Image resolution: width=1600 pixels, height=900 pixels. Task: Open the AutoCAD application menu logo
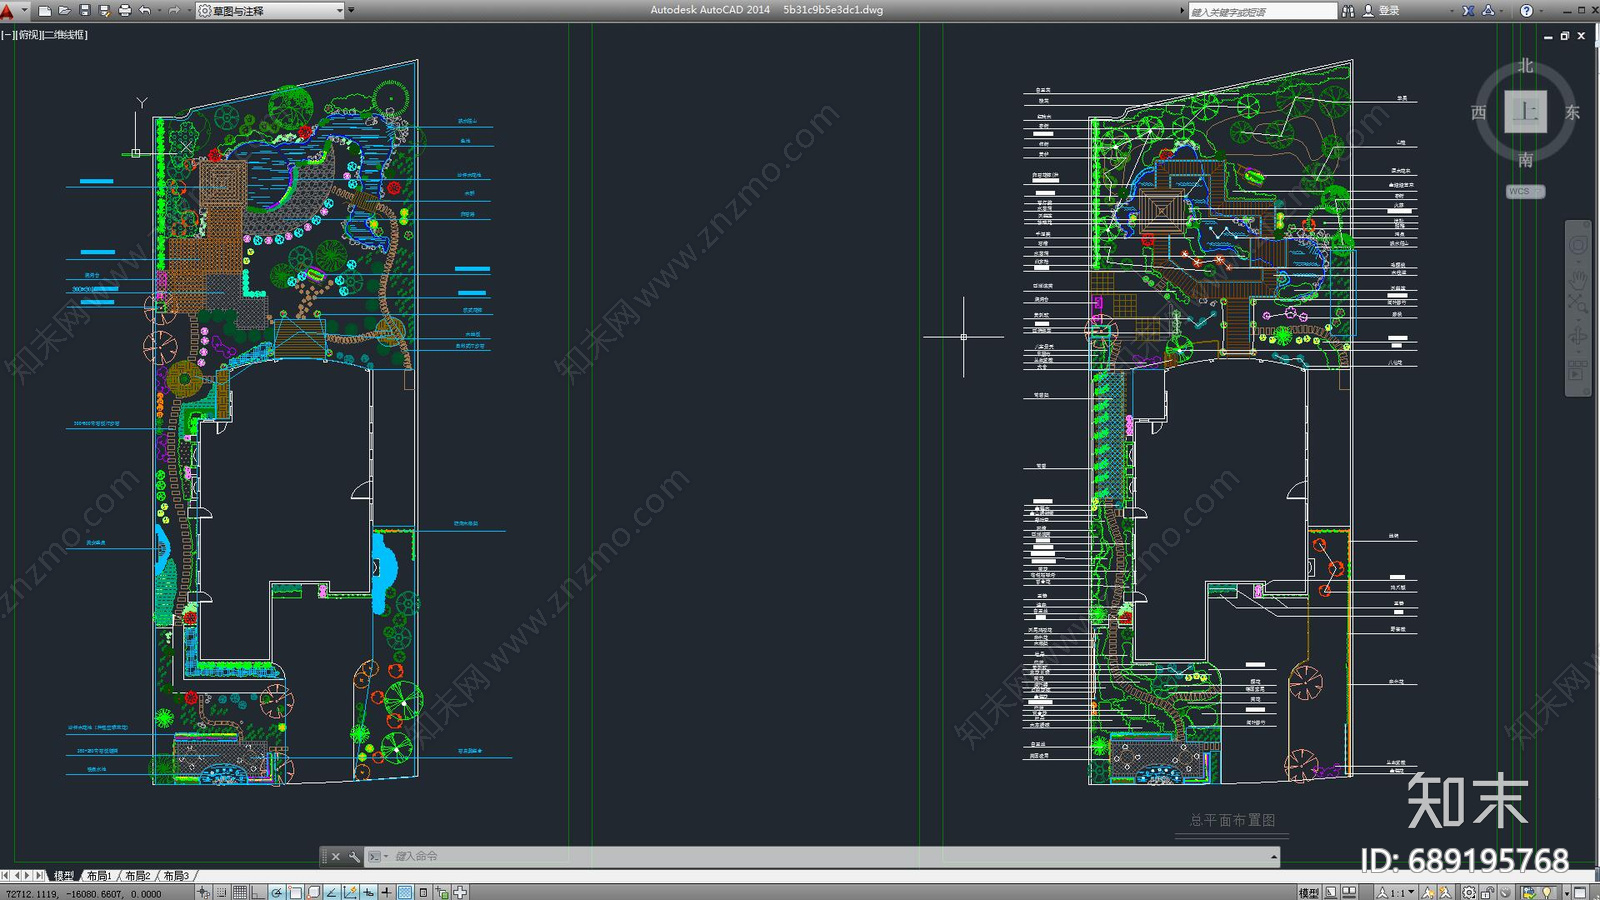click(8, 10)
